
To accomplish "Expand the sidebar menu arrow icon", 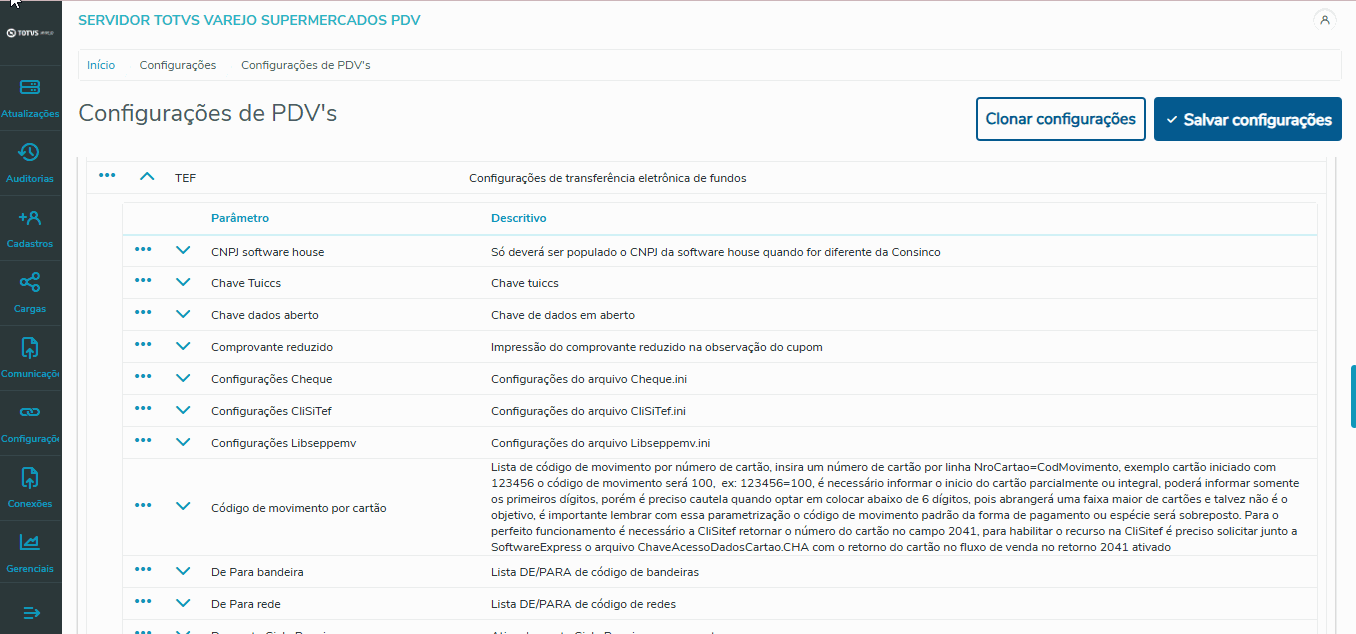I will pyautogui.click(x=30, y=612).
